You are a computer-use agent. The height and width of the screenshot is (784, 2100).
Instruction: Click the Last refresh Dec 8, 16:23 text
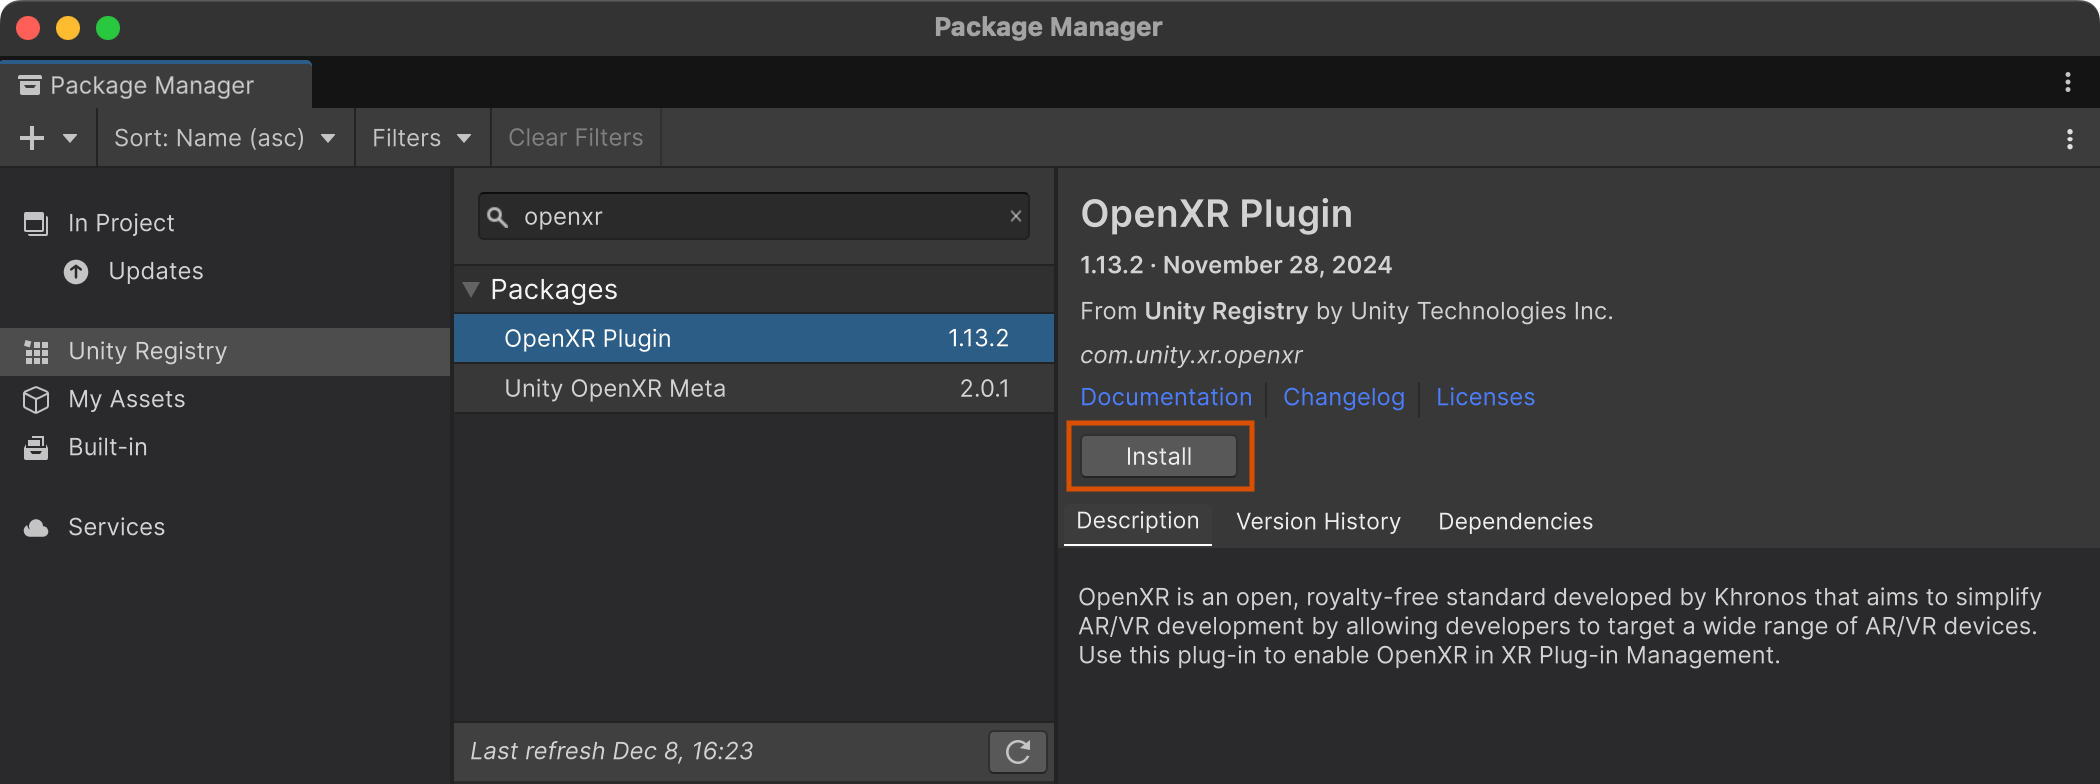(612, 751)
